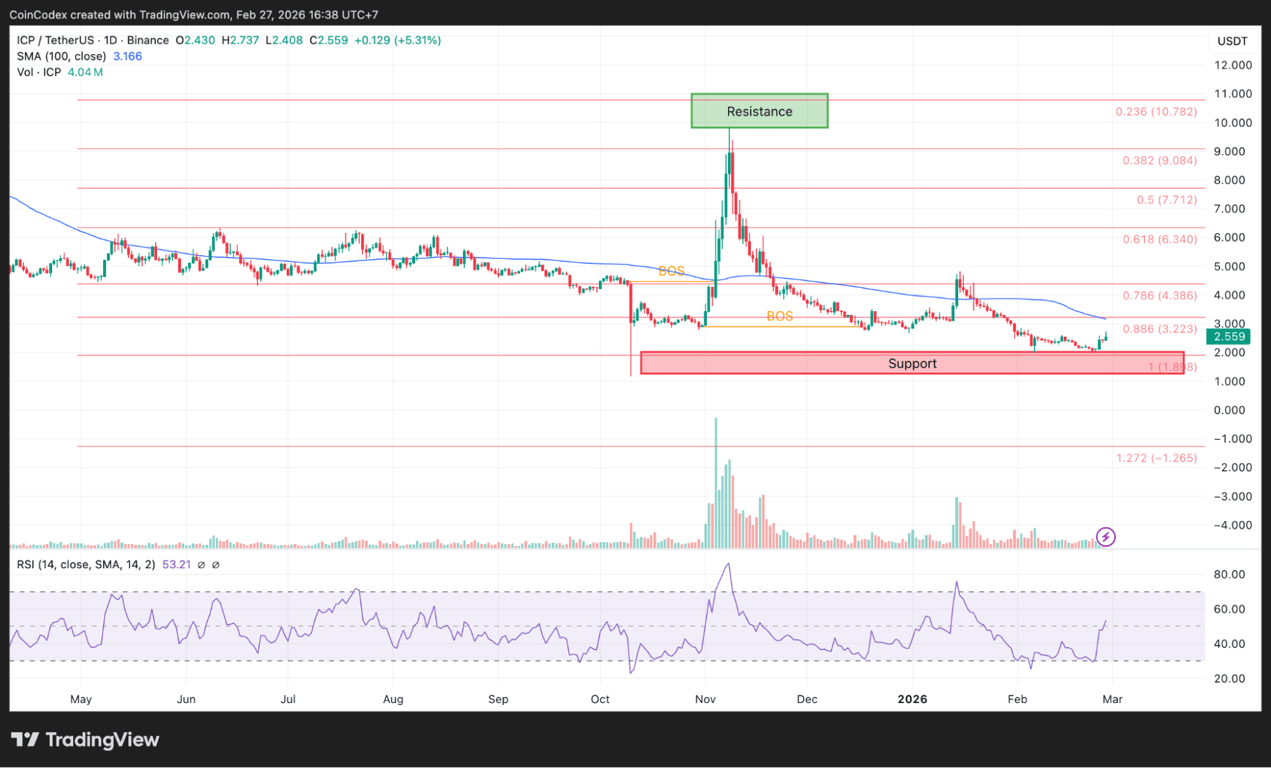Click the purple lightning bolt icon on the chart
The image size is (1271, 768).
(1105, 537)
